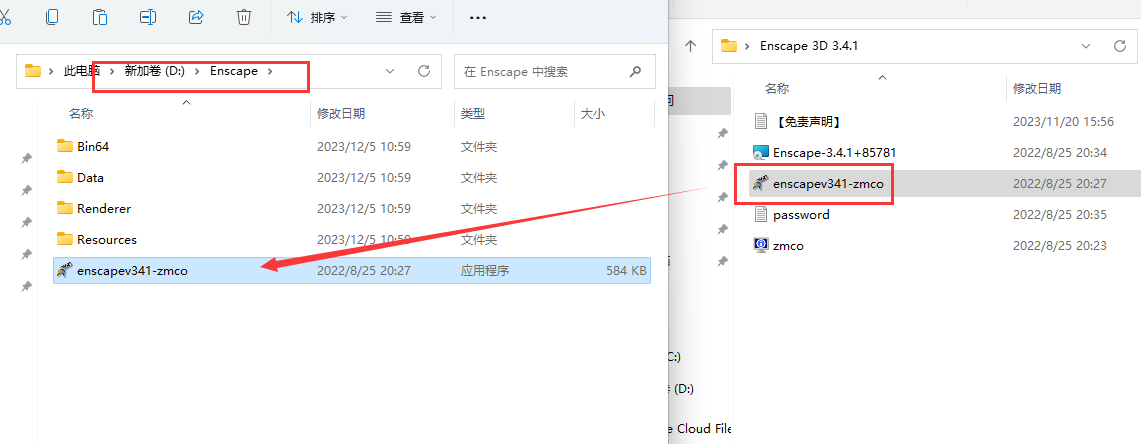The image size is (1141, 444).
Task: Open the three-dots more options menu
Action: pyautogui.click(x=477, y=17)
